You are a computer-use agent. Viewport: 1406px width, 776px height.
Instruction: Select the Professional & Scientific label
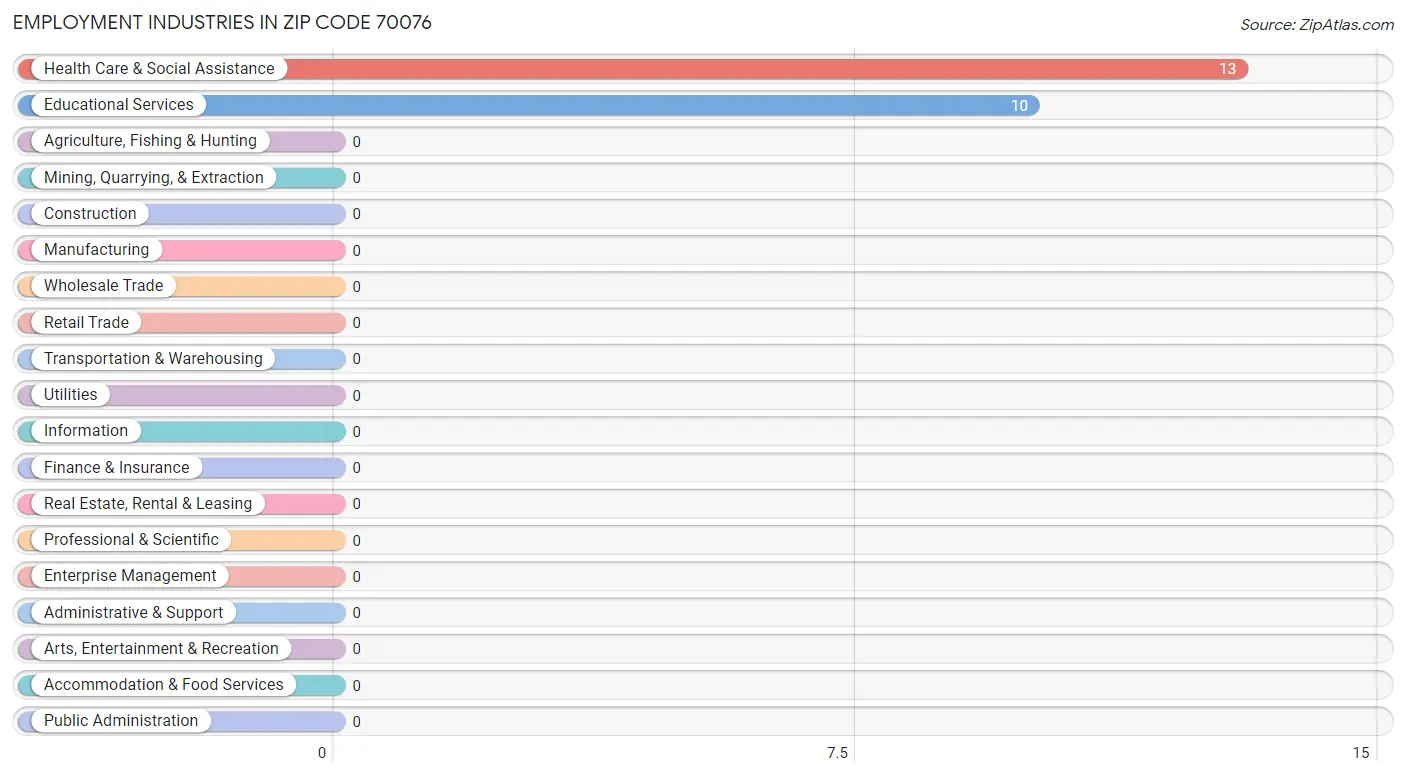(x=131, y=539)
